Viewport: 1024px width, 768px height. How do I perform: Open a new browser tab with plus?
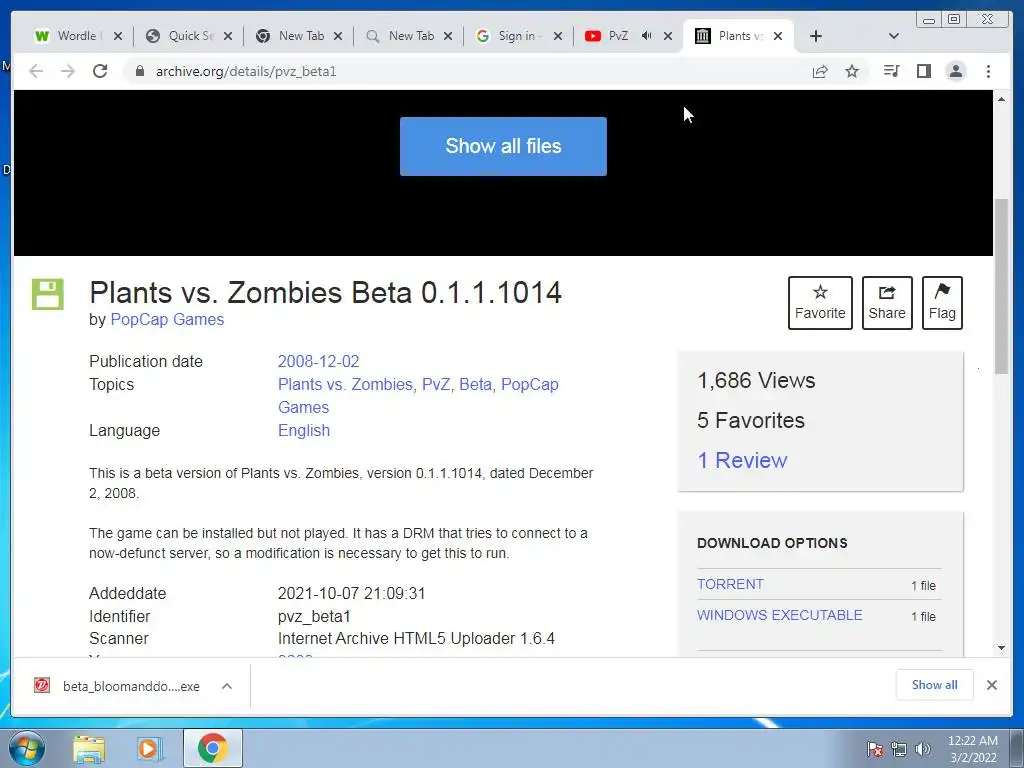(816, 36)
